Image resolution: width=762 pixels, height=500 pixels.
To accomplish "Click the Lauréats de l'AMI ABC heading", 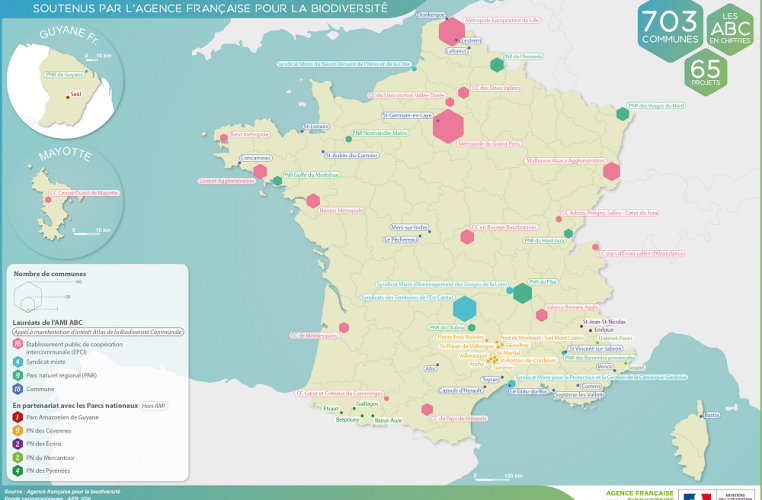I will tap(48, 322).
